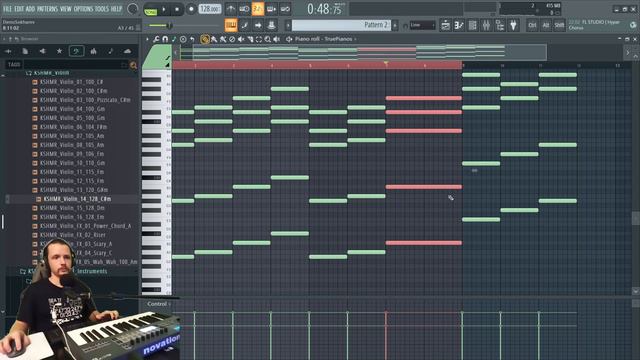Show the Channel rack view
This screenshot has height=360, width=640.
[x=473, y=25]
